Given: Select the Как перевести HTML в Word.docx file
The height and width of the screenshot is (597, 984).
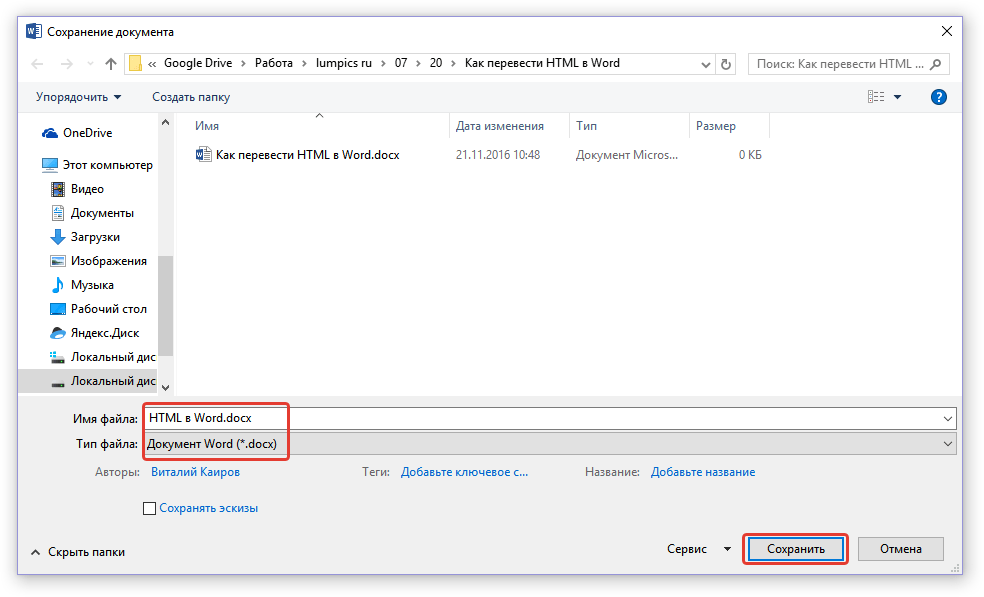Looking at the screenshot, I should click(307, 155).
